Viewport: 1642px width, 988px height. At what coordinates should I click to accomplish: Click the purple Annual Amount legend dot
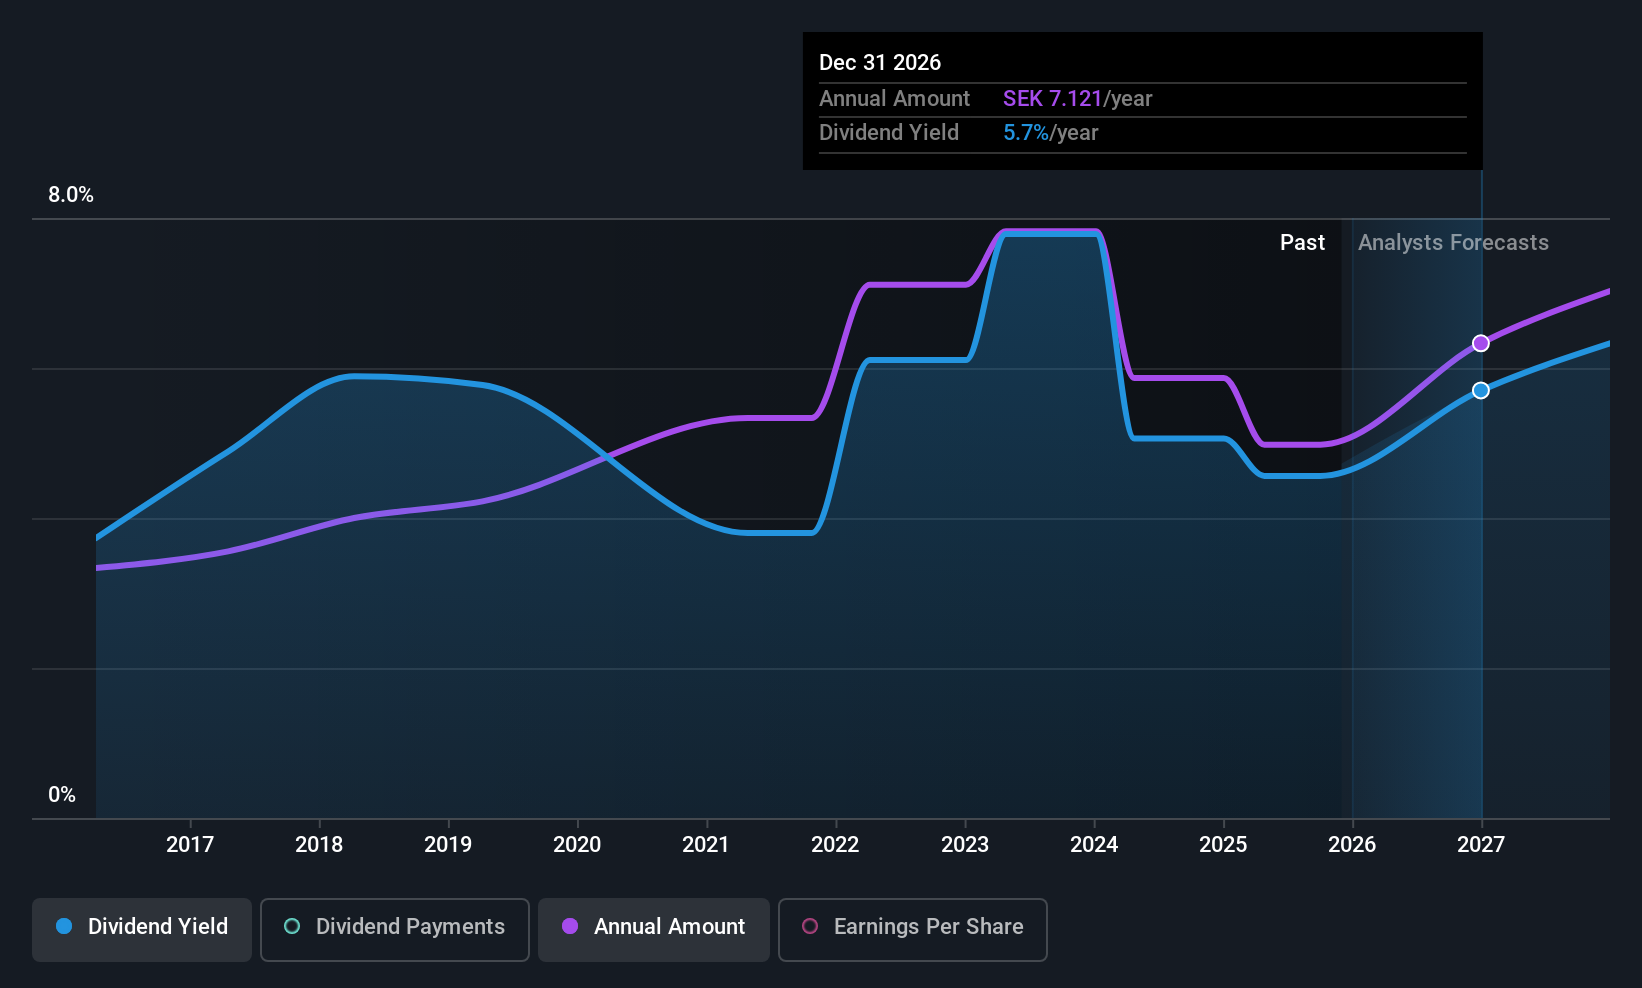pos(570,927)
